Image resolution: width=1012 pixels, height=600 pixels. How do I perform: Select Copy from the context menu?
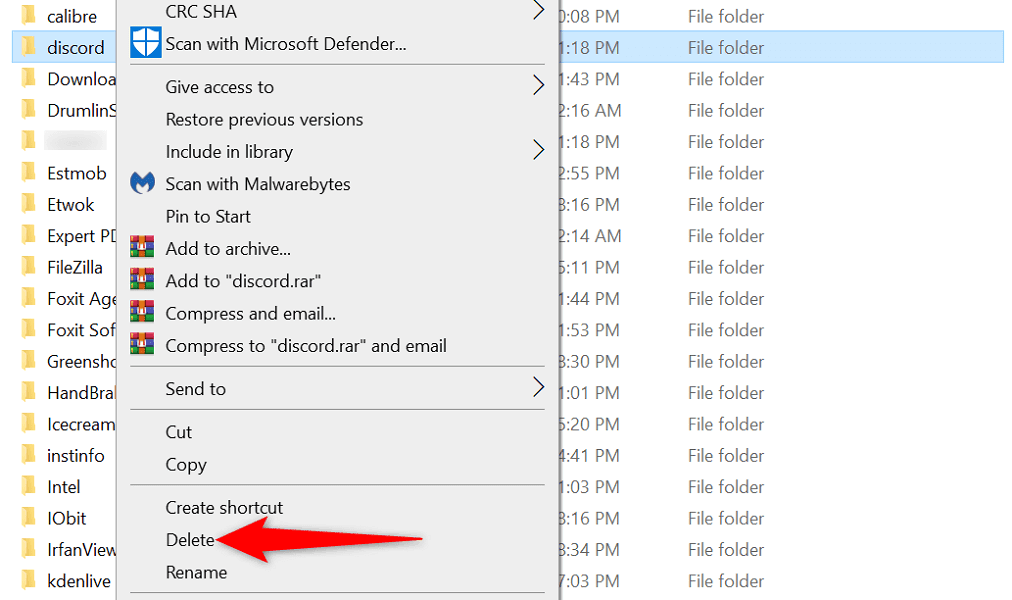click(186, 464)
